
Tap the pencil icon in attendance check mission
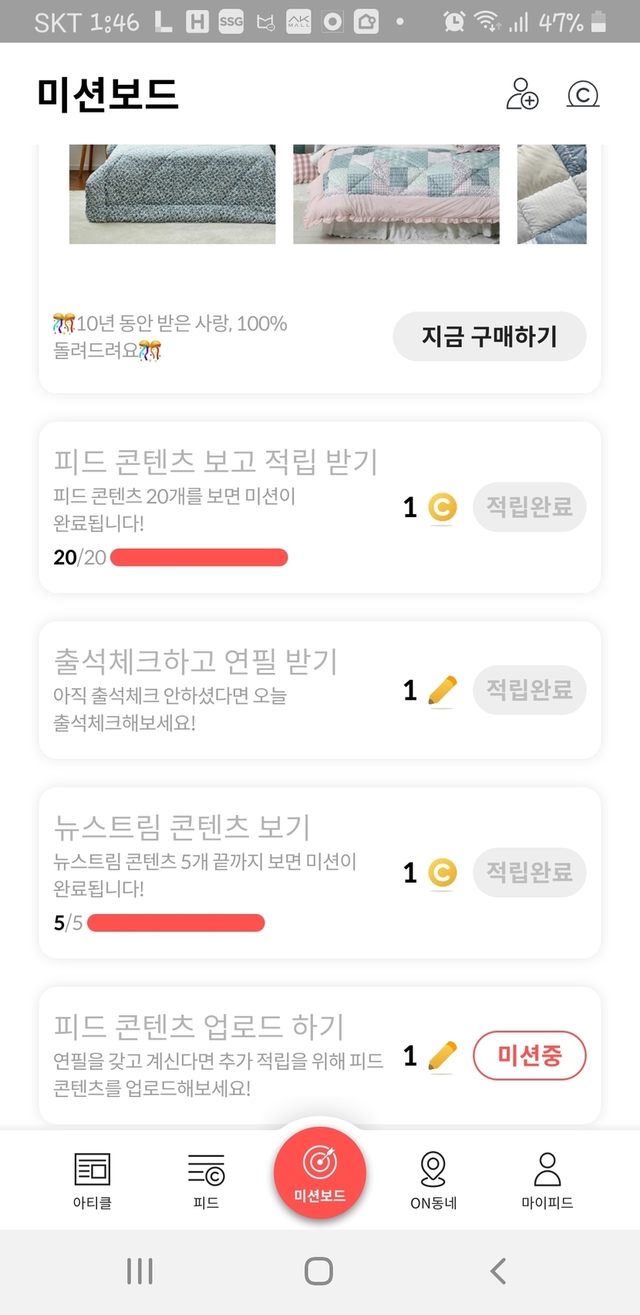pos(442,690)
